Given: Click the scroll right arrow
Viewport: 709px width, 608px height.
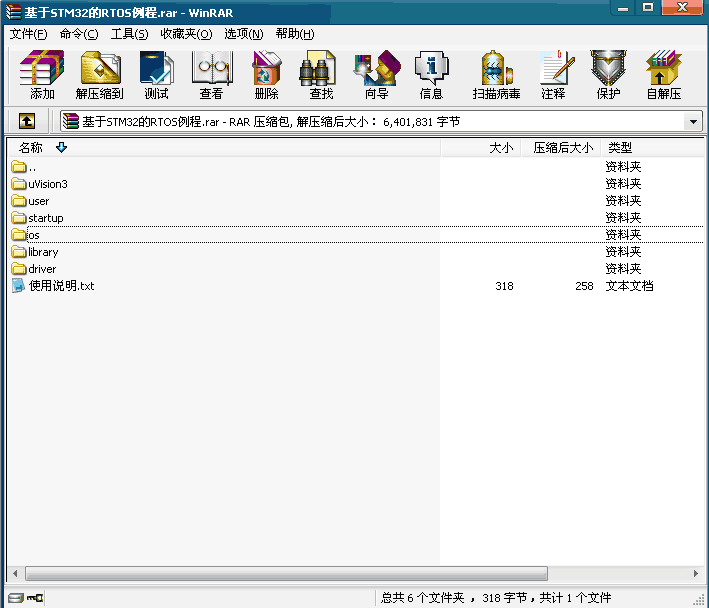Looking at the screenshot, I should (696, 573).
